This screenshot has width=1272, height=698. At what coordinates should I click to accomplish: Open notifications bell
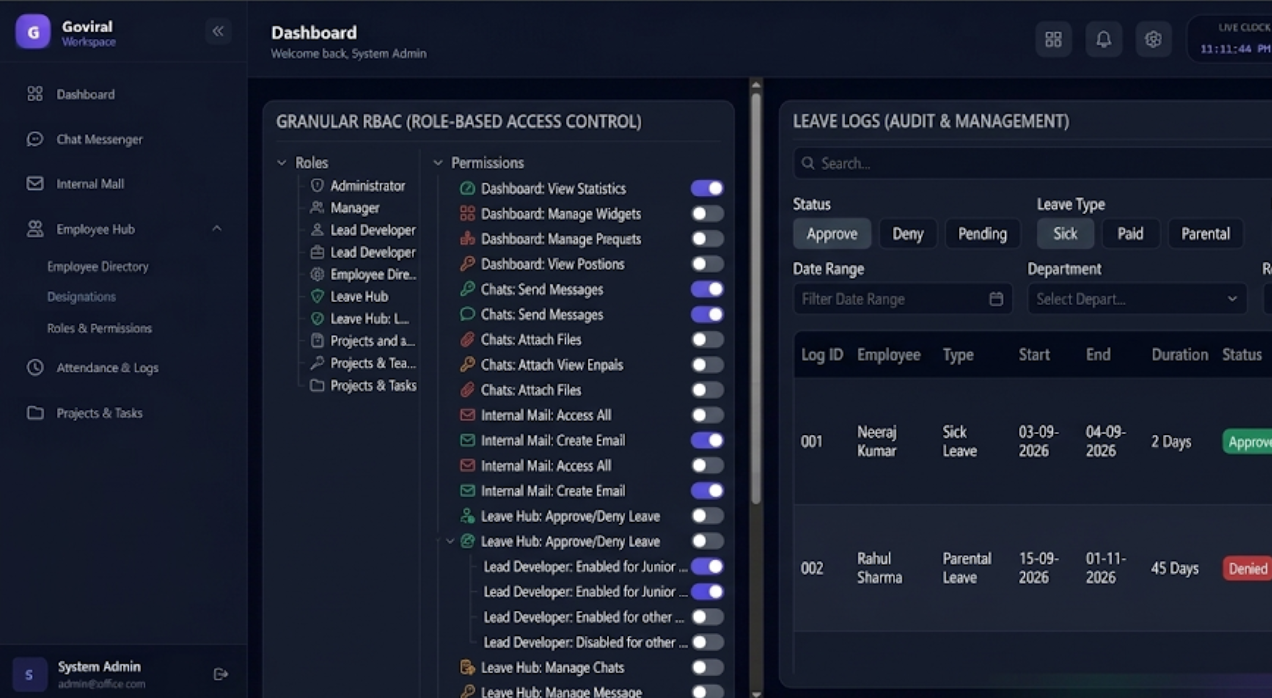[1104, 39]
